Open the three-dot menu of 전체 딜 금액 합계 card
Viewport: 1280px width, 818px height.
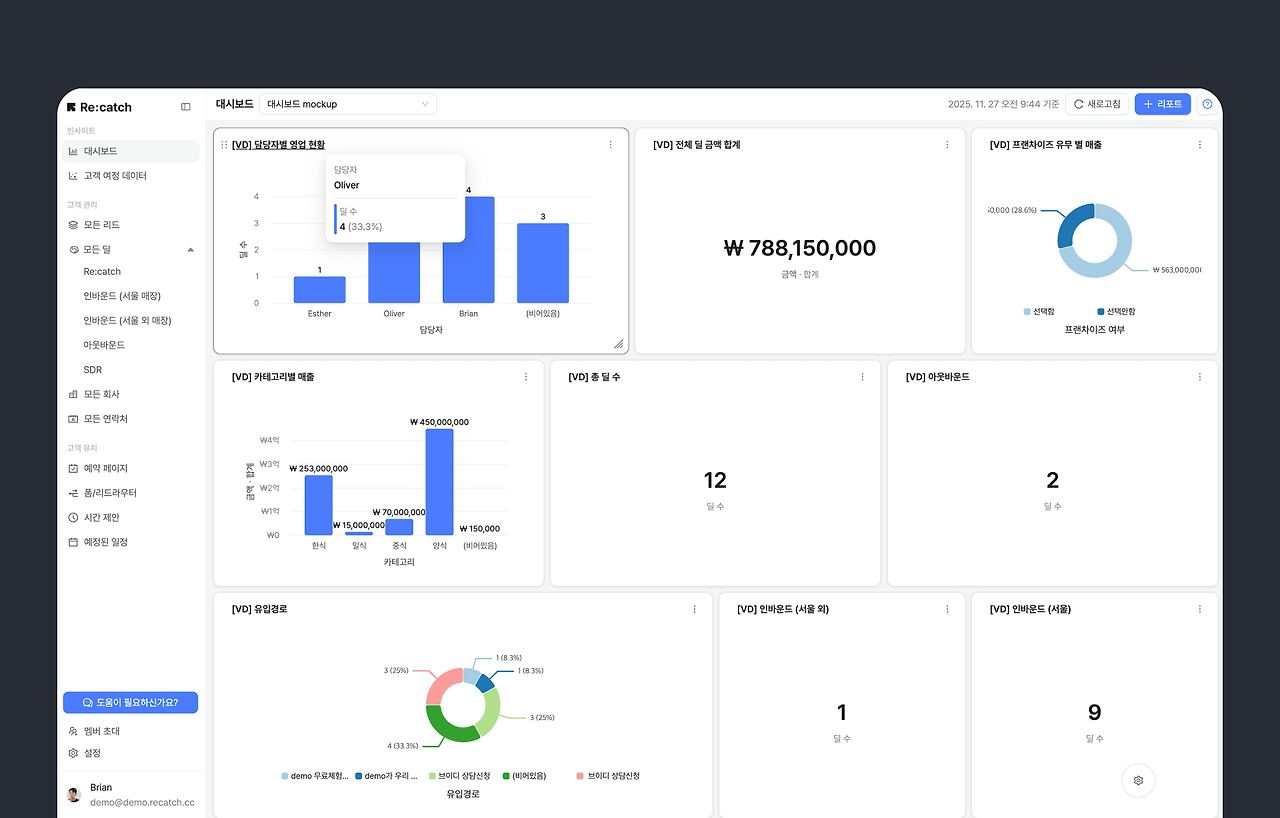pos(947,145)
